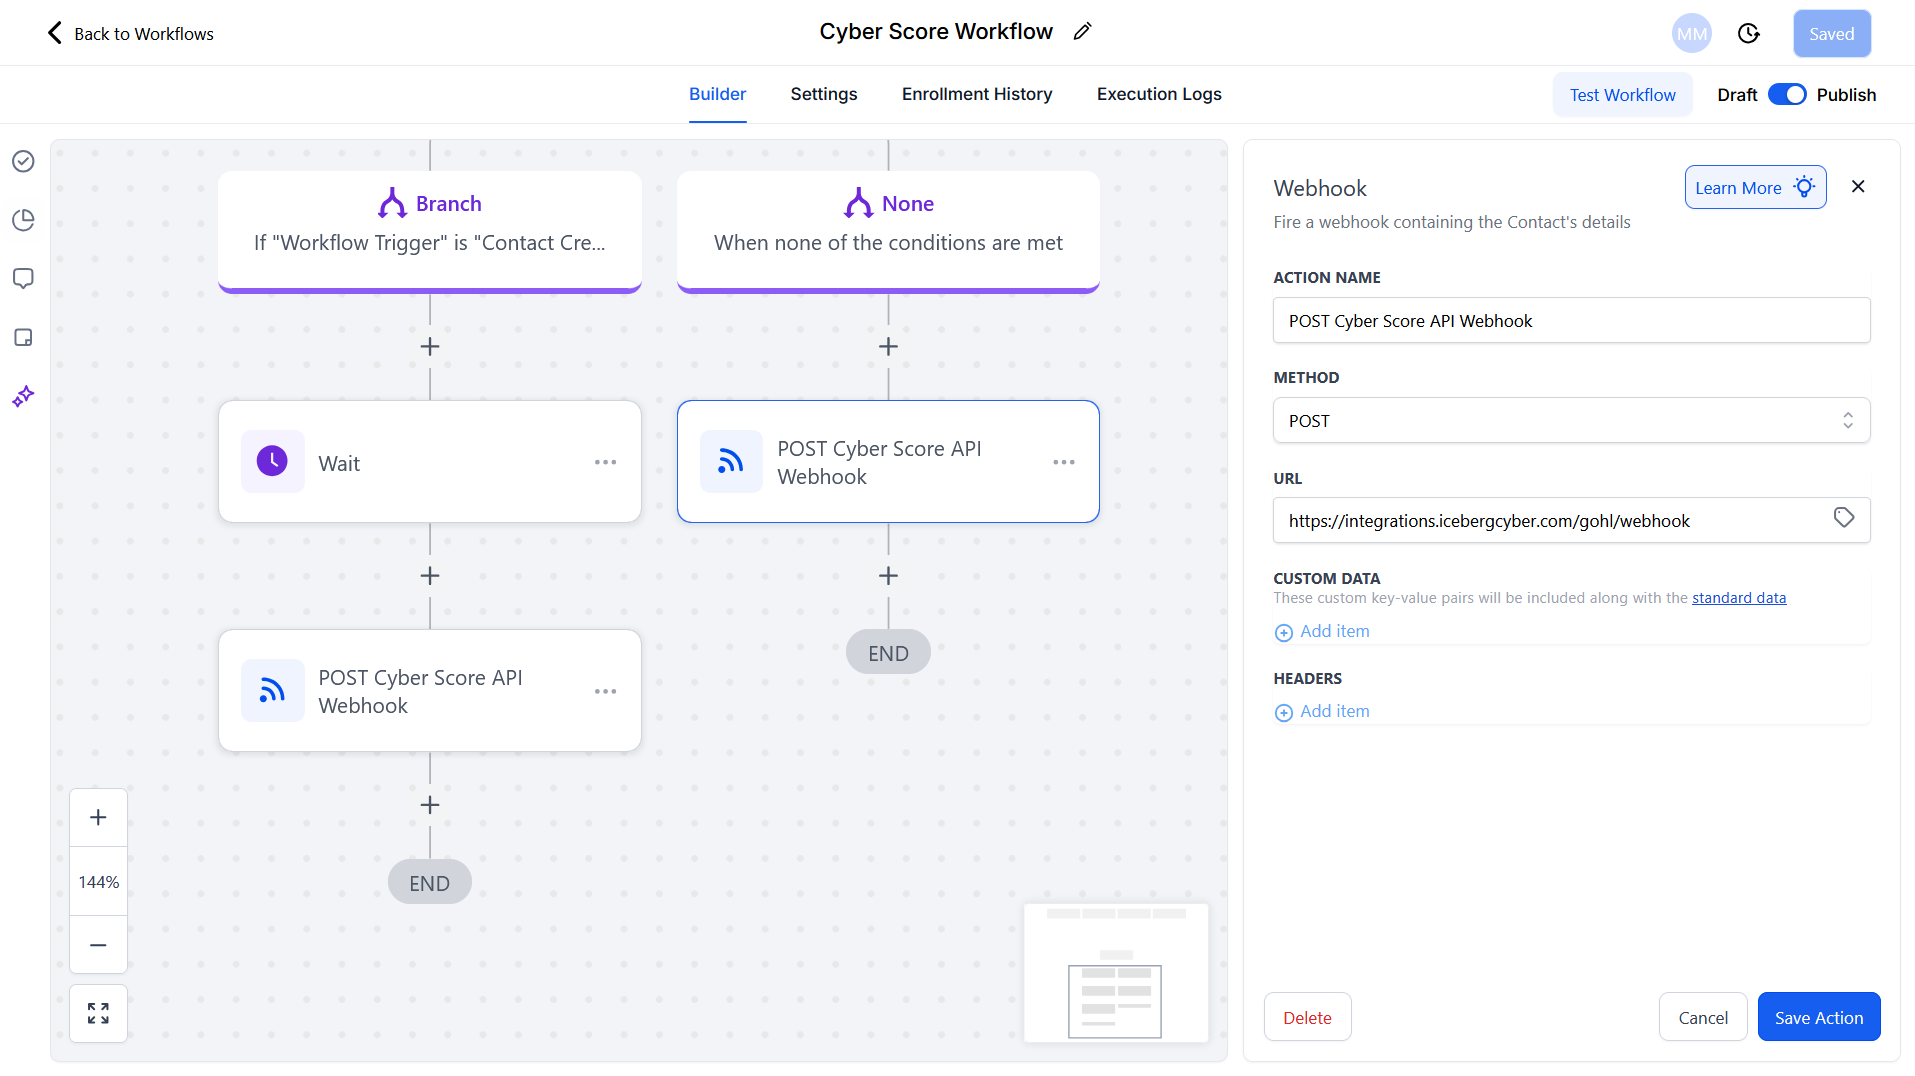Select the Branch condition node

[x=430, y=231]
